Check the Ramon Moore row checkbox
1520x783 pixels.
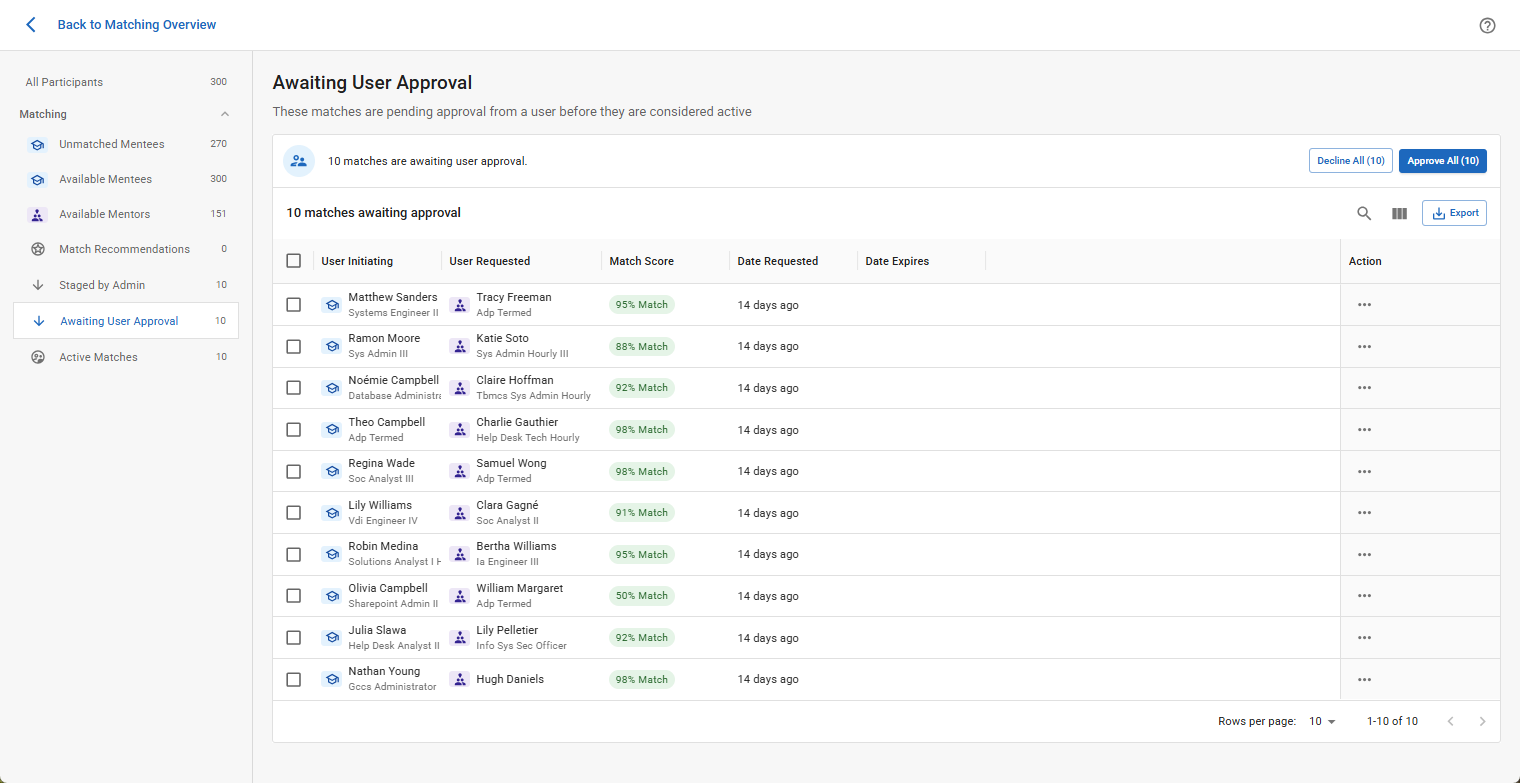coord(293,346)
